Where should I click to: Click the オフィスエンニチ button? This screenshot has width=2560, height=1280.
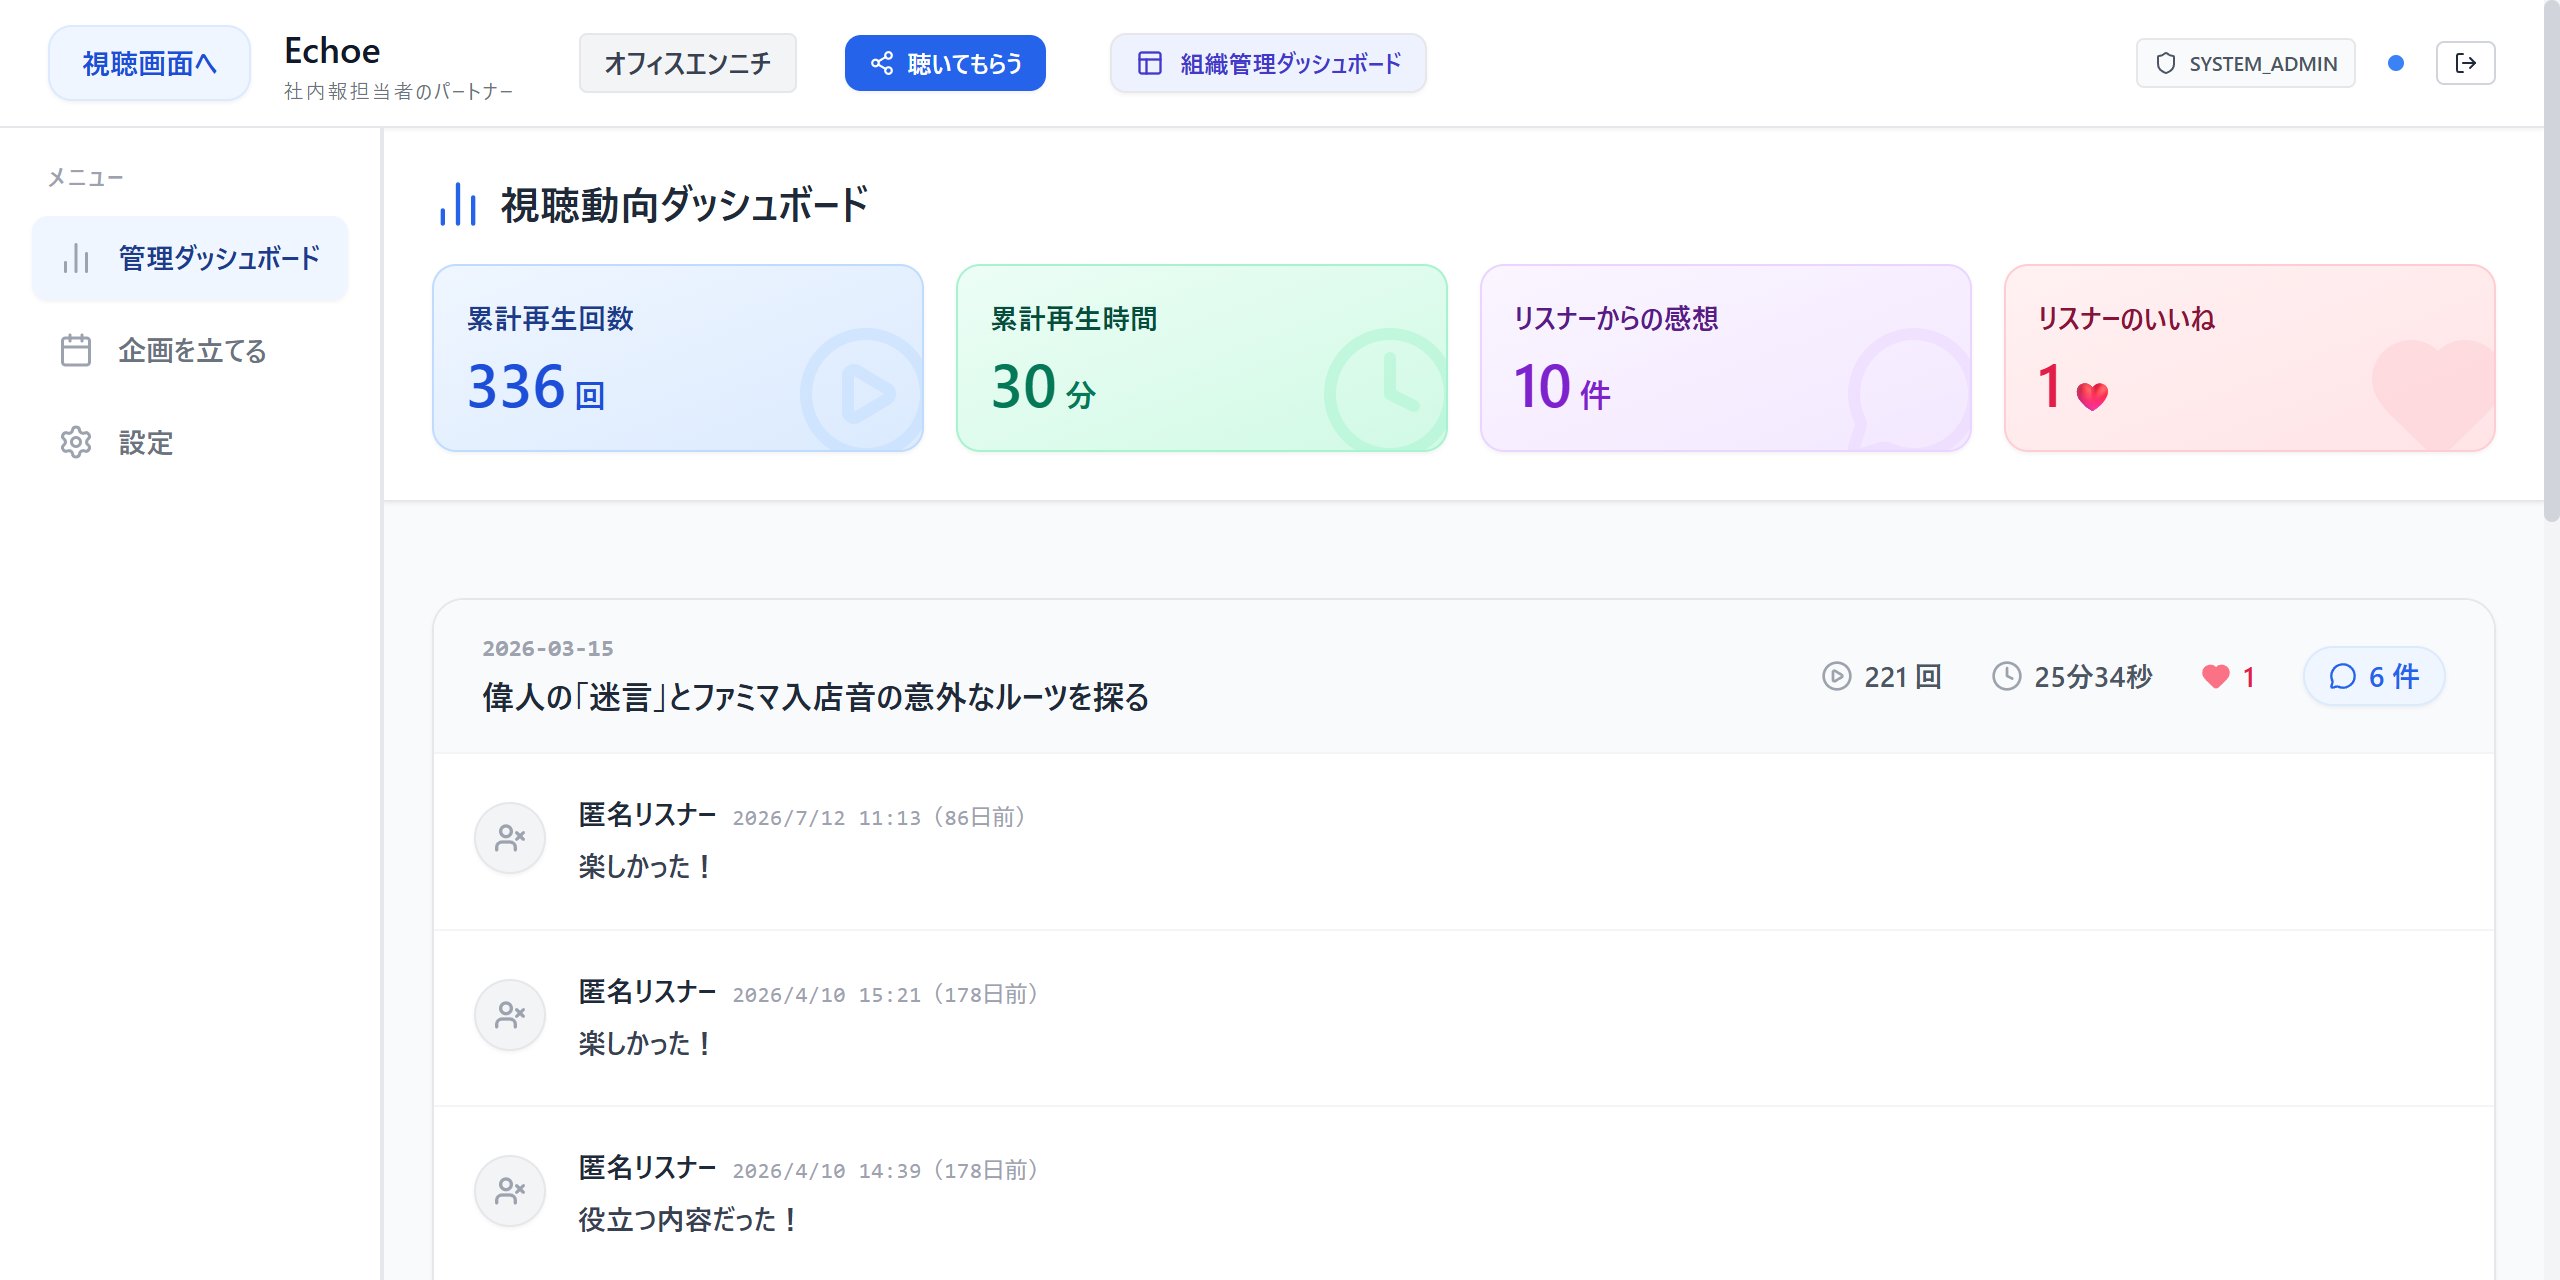(688, 63)
